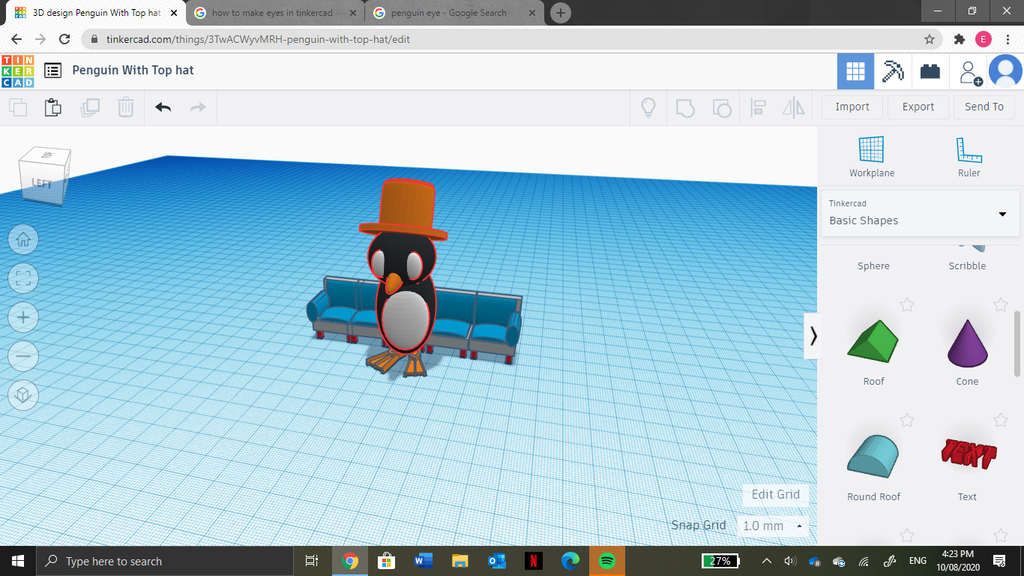The height and width of the screenshot is (576, 1024).
Task: Switch to 3D design grid view
Action: (x=856, y=71)
